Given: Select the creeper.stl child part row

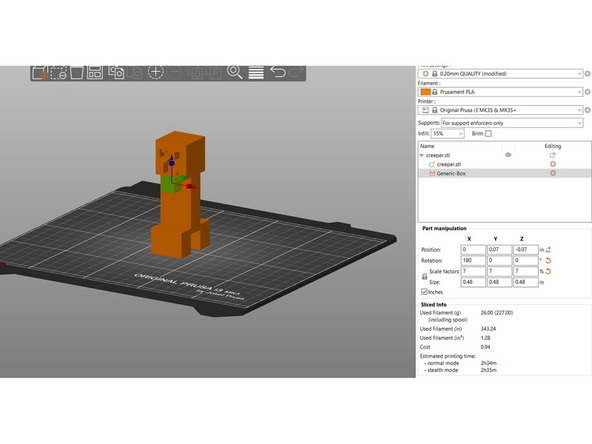Looking at the screenshot, I should (504, 164).
